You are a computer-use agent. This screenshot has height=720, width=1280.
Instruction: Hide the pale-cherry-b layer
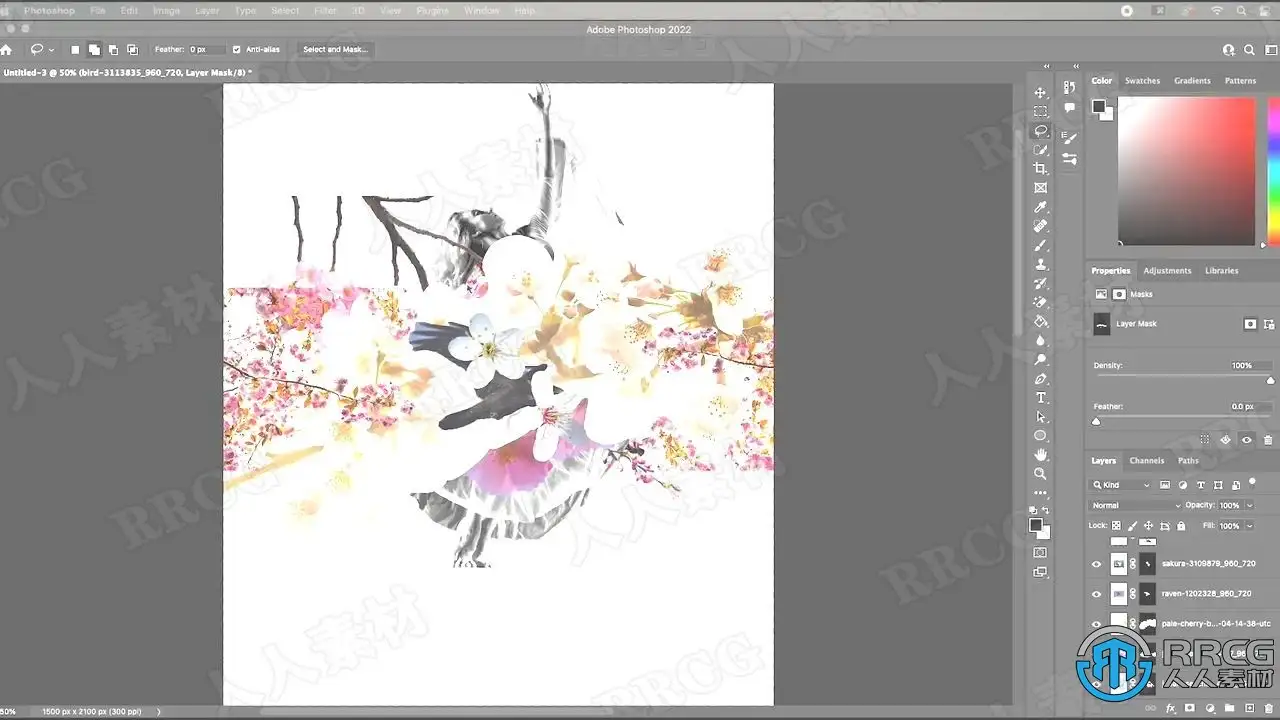pos(1096,624)
